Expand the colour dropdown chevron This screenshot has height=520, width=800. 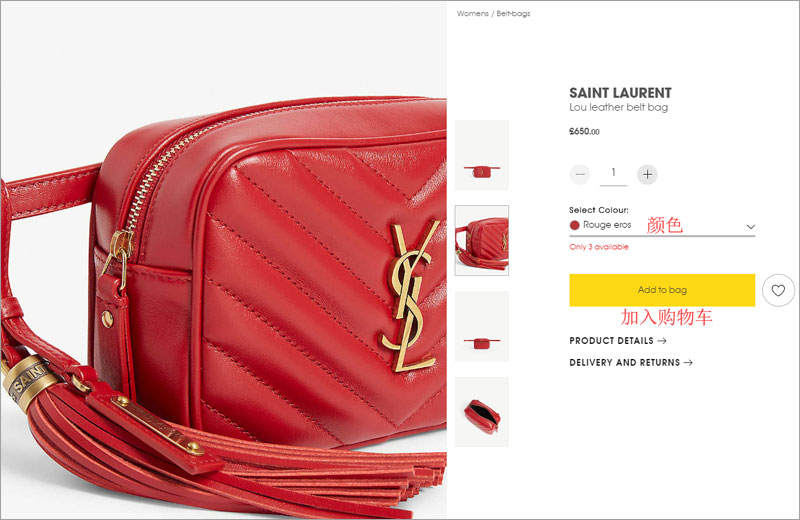751,227
